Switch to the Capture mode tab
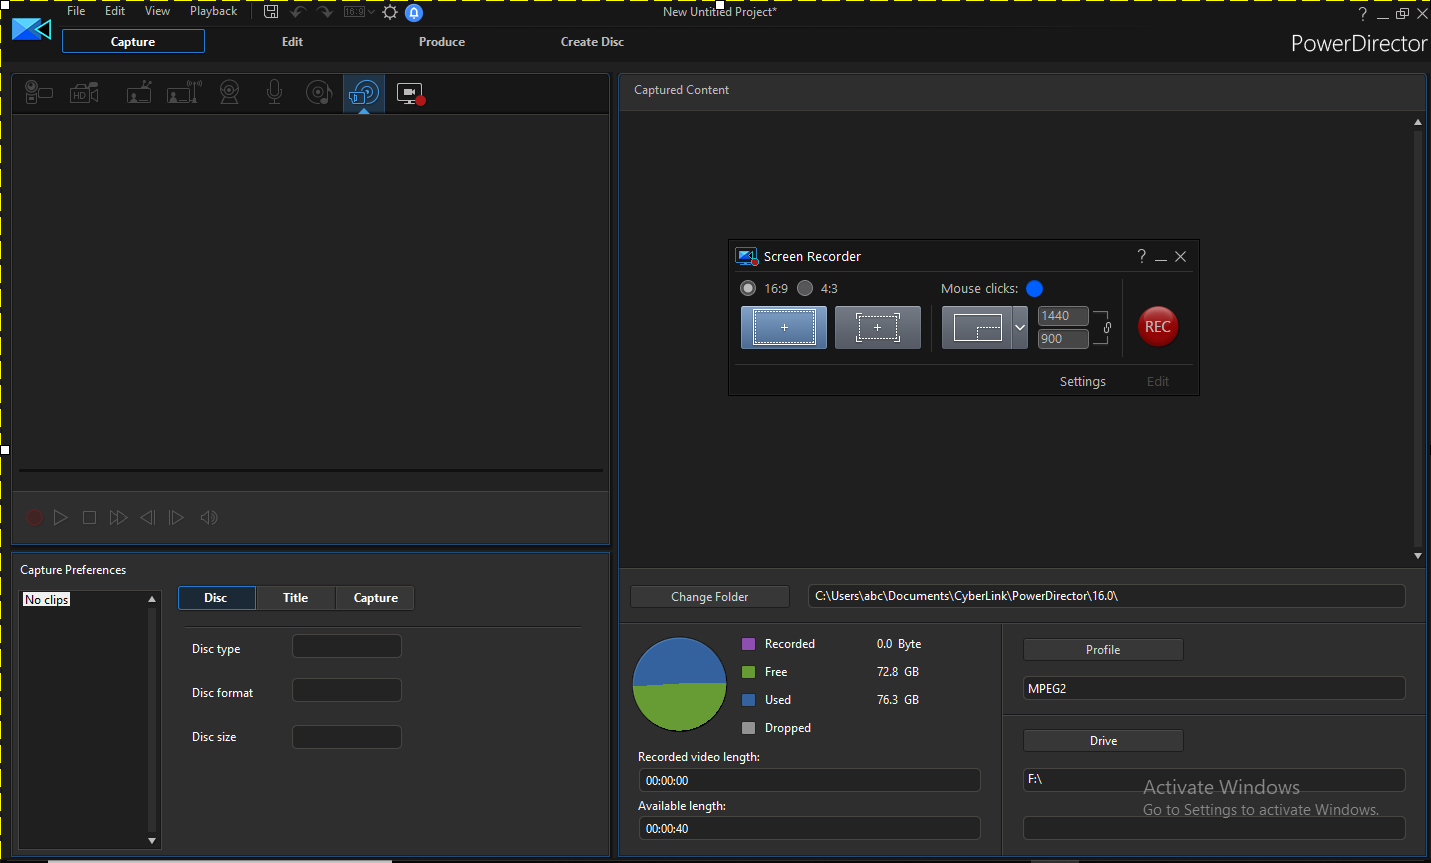The width and height of the screenshot is (1431, 863). pyautogui.click(x=133, y=41)
